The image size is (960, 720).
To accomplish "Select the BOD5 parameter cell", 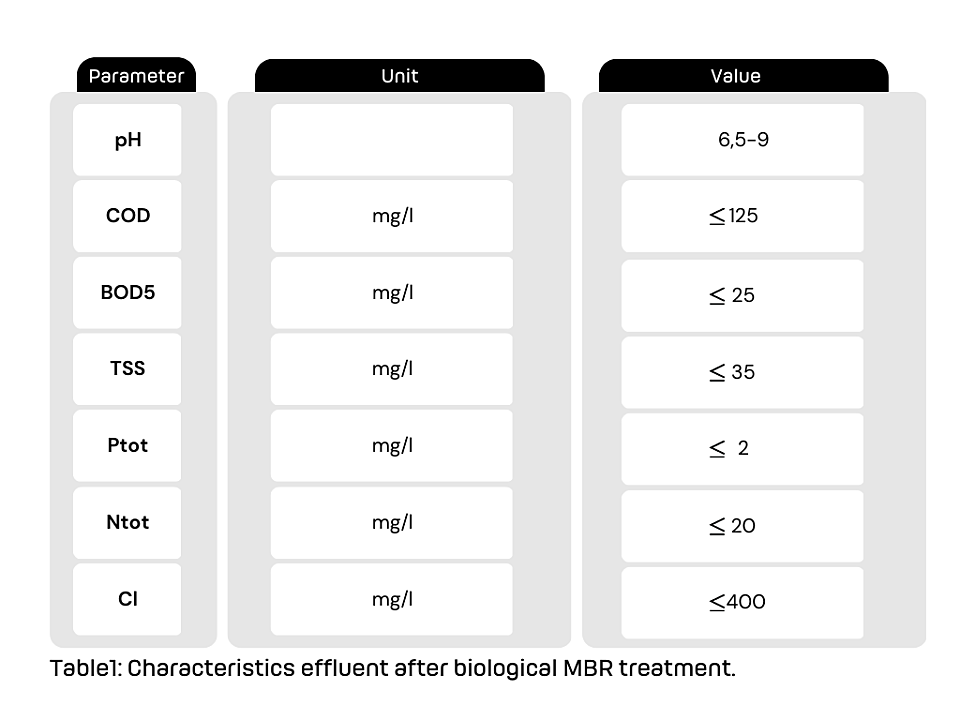I will (x=127, y=293).
